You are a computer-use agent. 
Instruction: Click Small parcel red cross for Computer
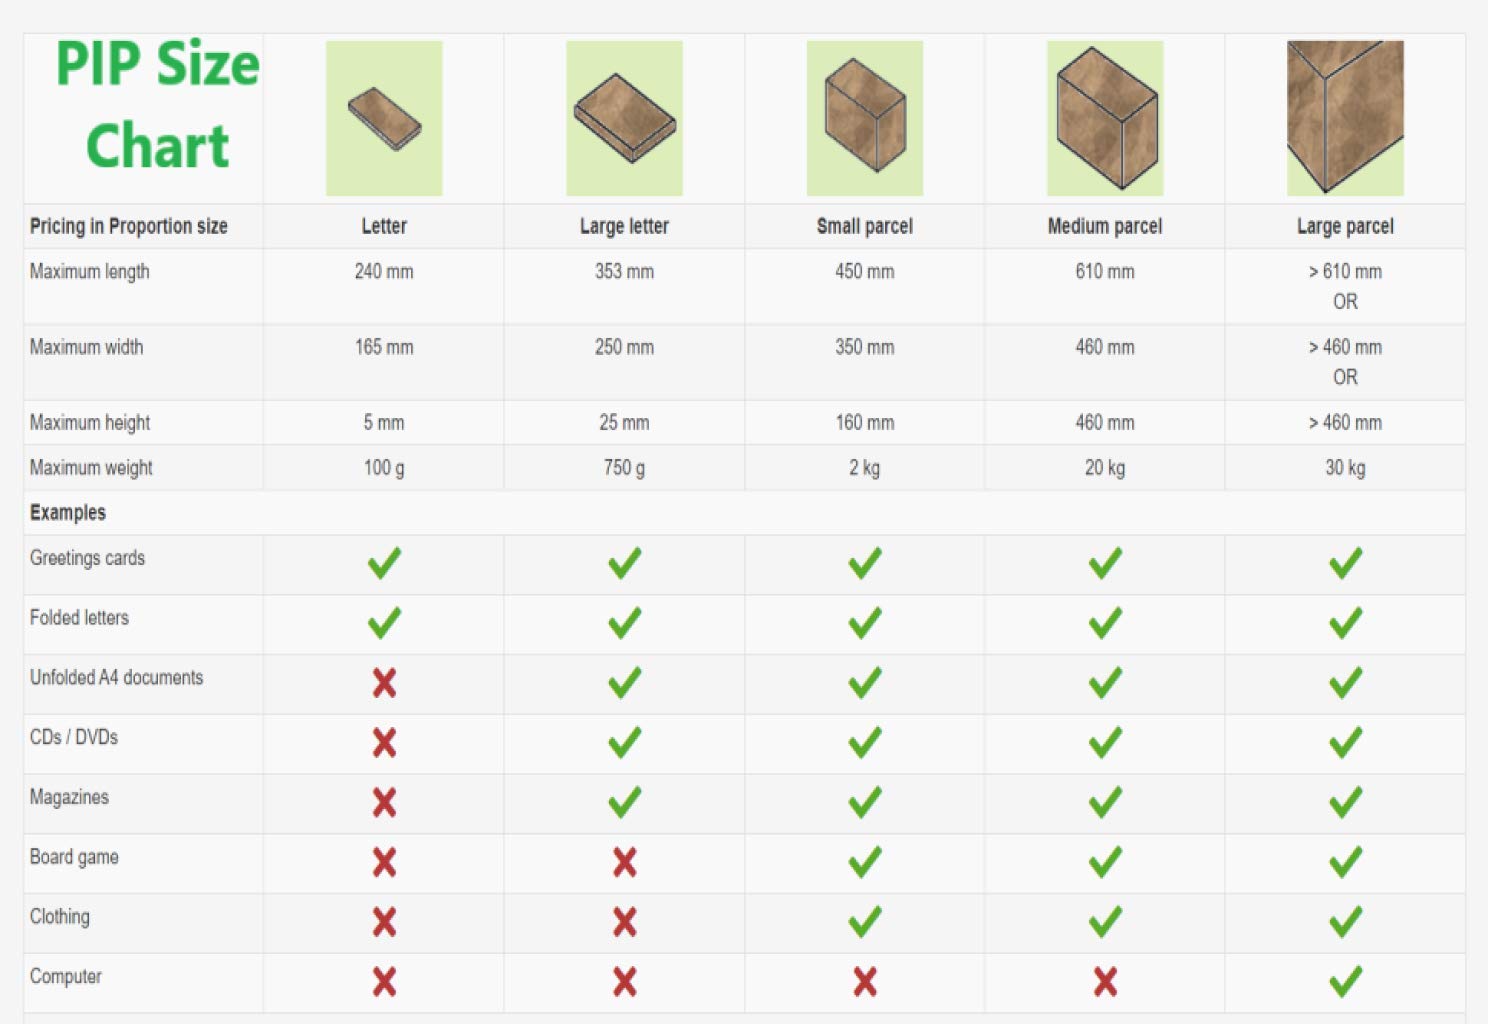[x=865, y=982]
